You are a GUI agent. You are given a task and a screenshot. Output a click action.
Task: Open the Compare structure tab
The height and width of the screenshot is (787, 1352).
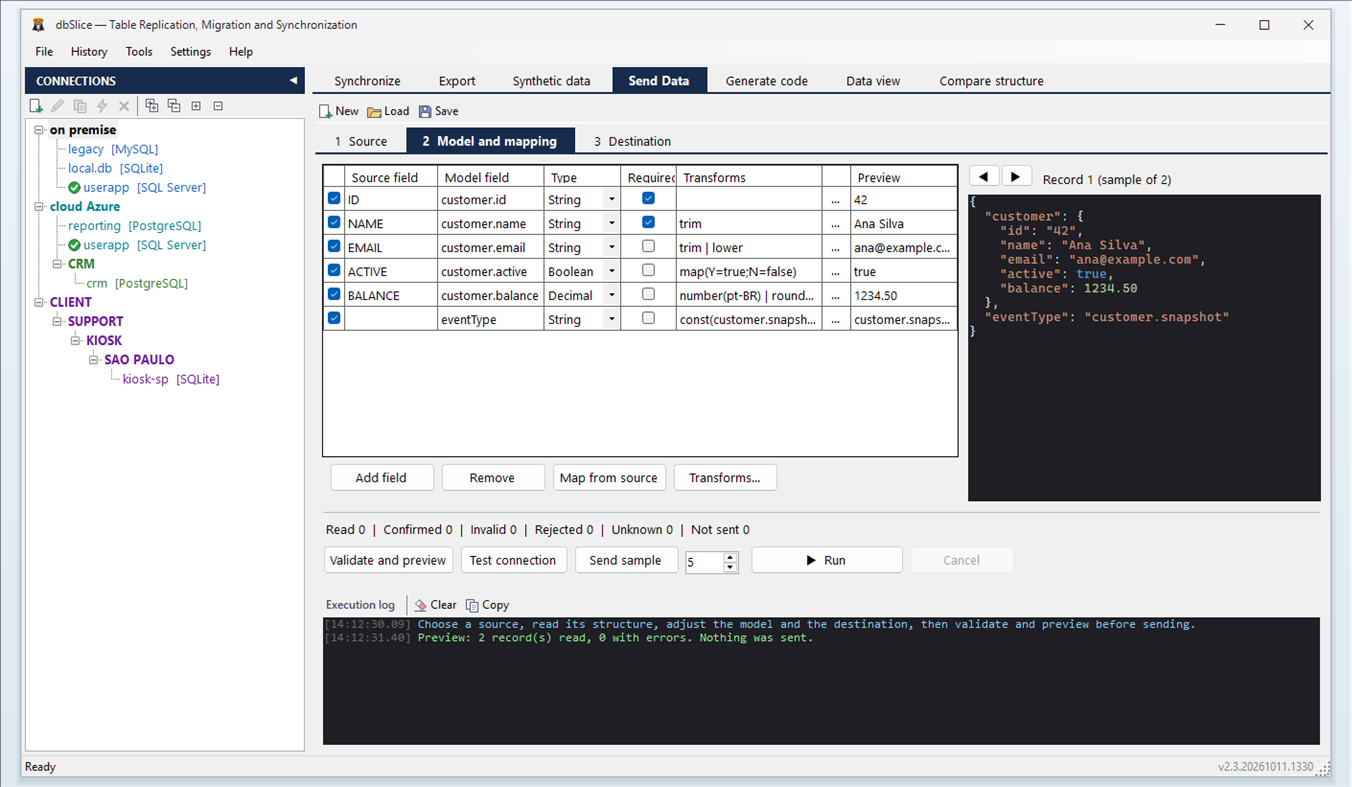point(991,81)
